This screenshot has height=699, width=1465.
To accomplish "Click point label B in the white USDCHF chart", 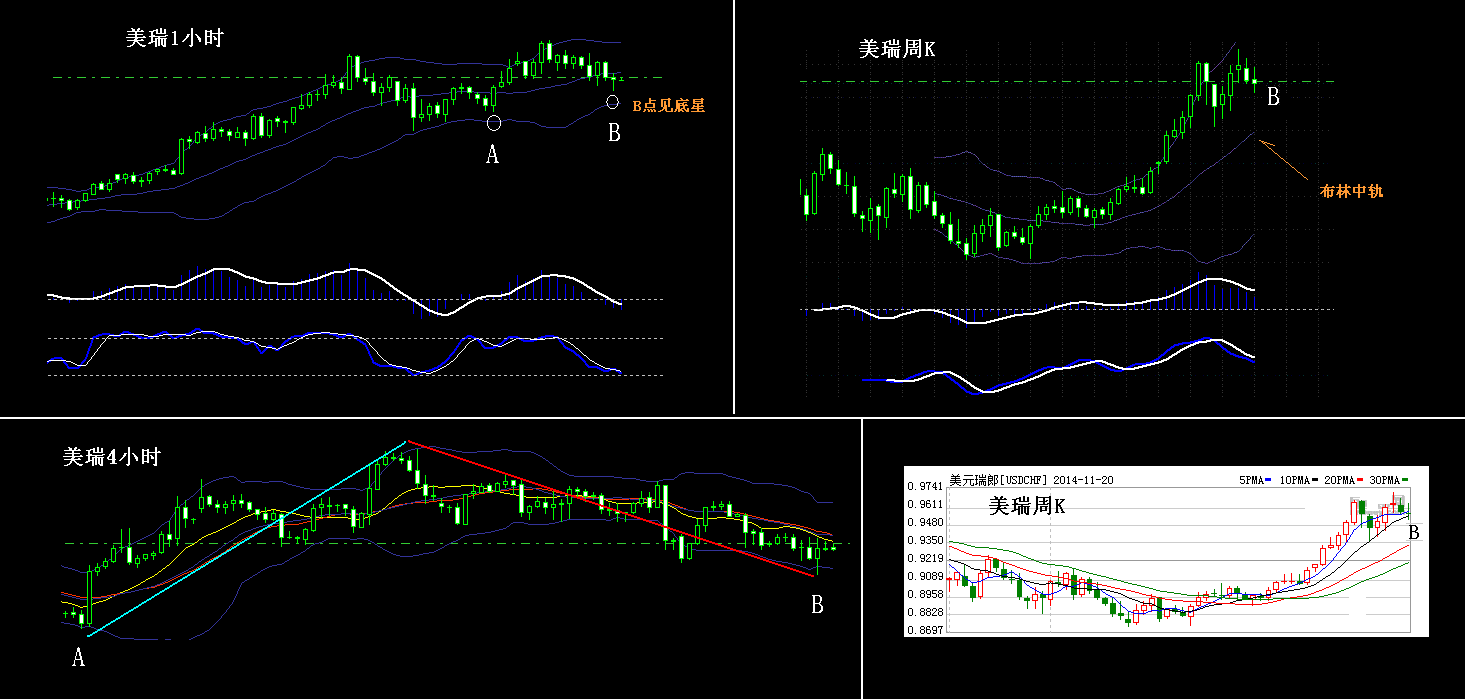I will [1414, 533].
